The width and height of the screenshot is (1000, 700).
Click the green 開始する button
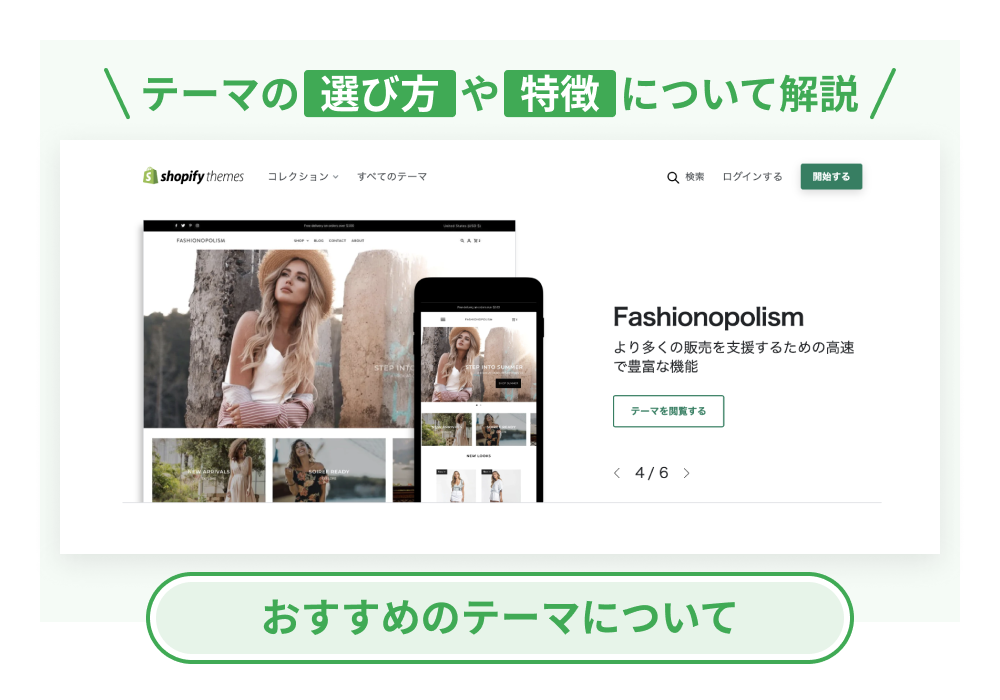tap(831, 177)
